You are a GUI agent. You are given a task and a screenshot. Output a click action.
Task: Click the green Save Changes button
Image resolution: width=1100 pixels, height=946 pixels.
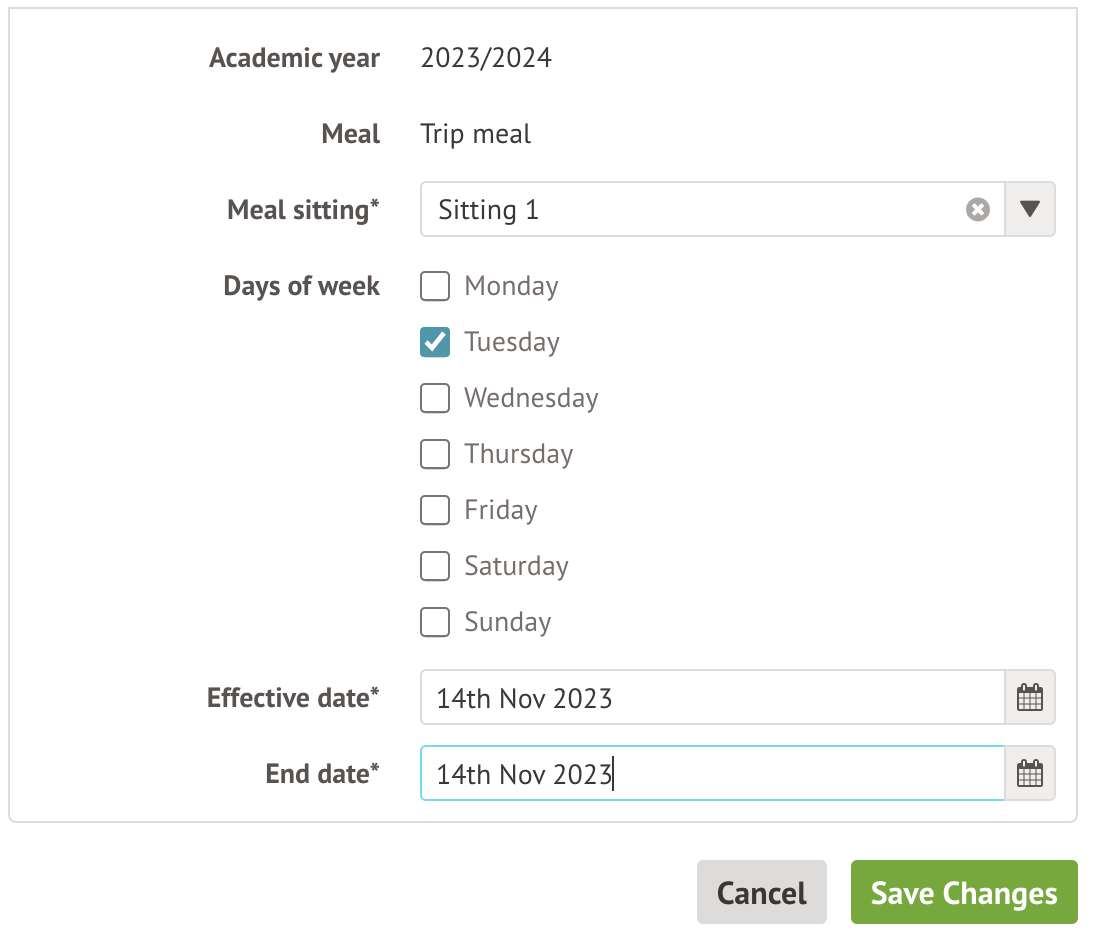[963, 893]
